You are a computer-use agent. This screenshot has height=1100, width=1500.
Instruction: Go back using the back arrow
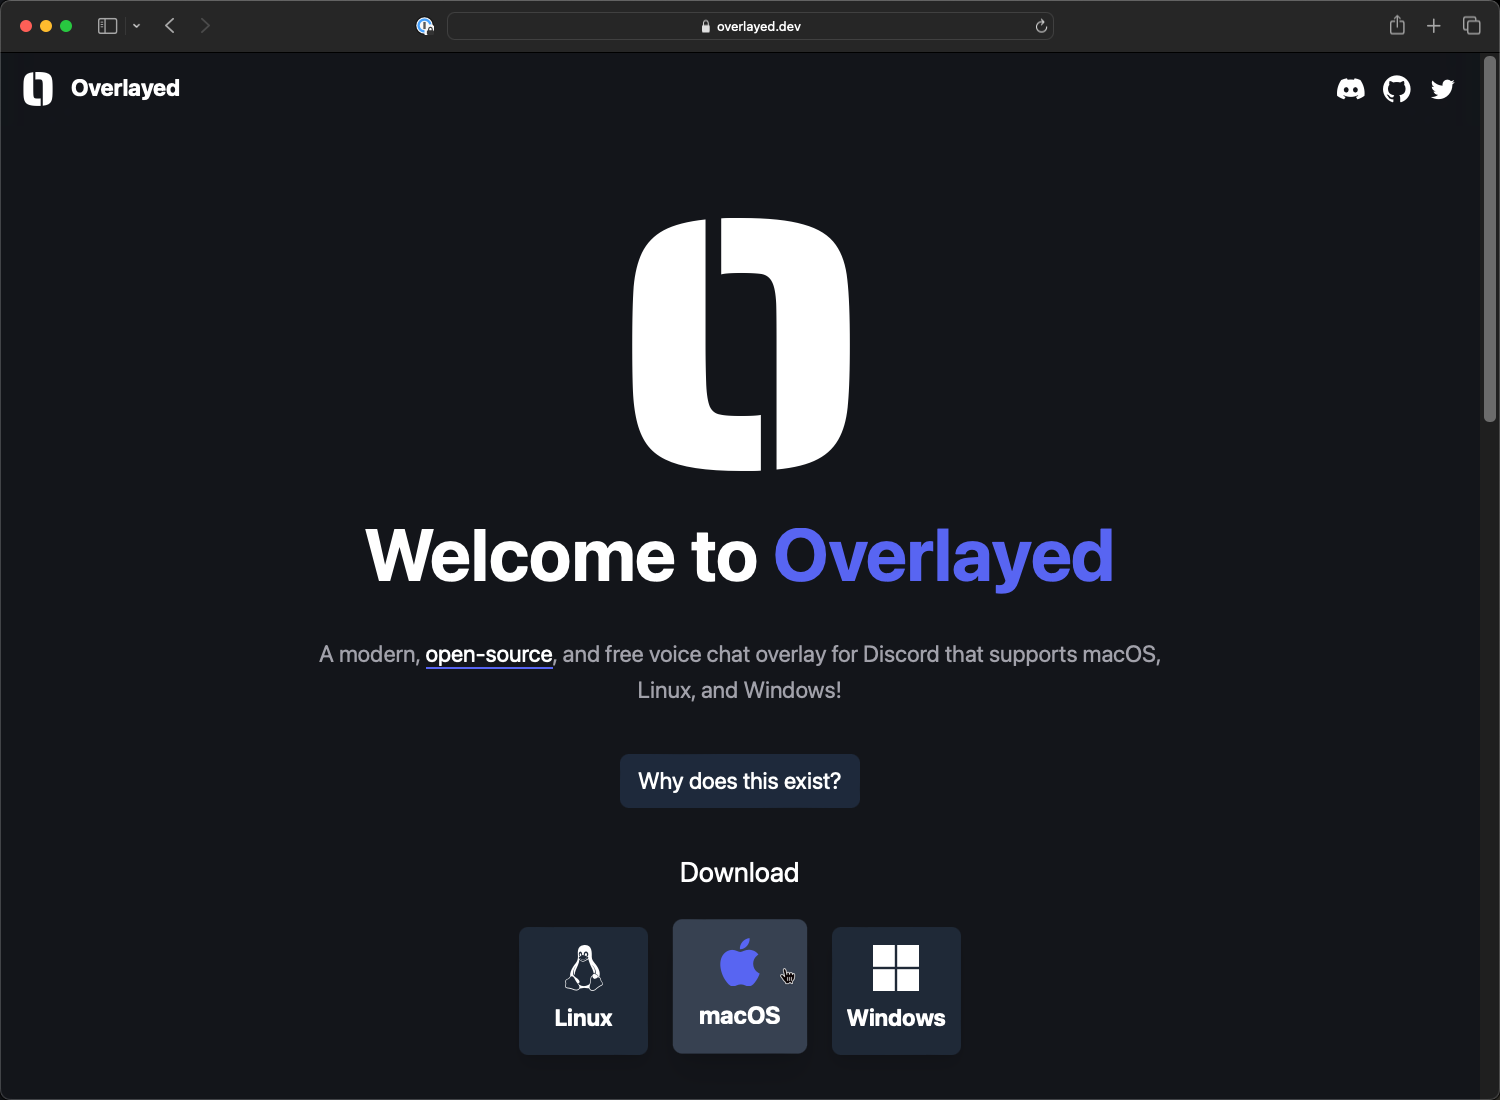170,26
